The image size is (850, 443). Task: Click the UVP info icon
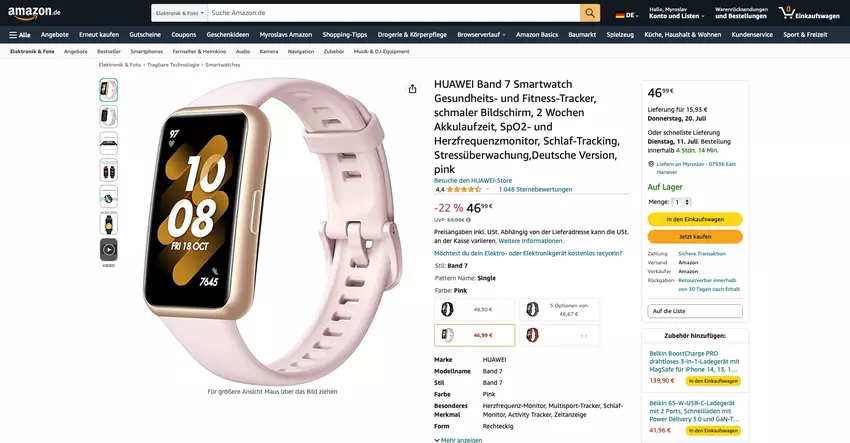pyautogui.click(x=468, y=220)
